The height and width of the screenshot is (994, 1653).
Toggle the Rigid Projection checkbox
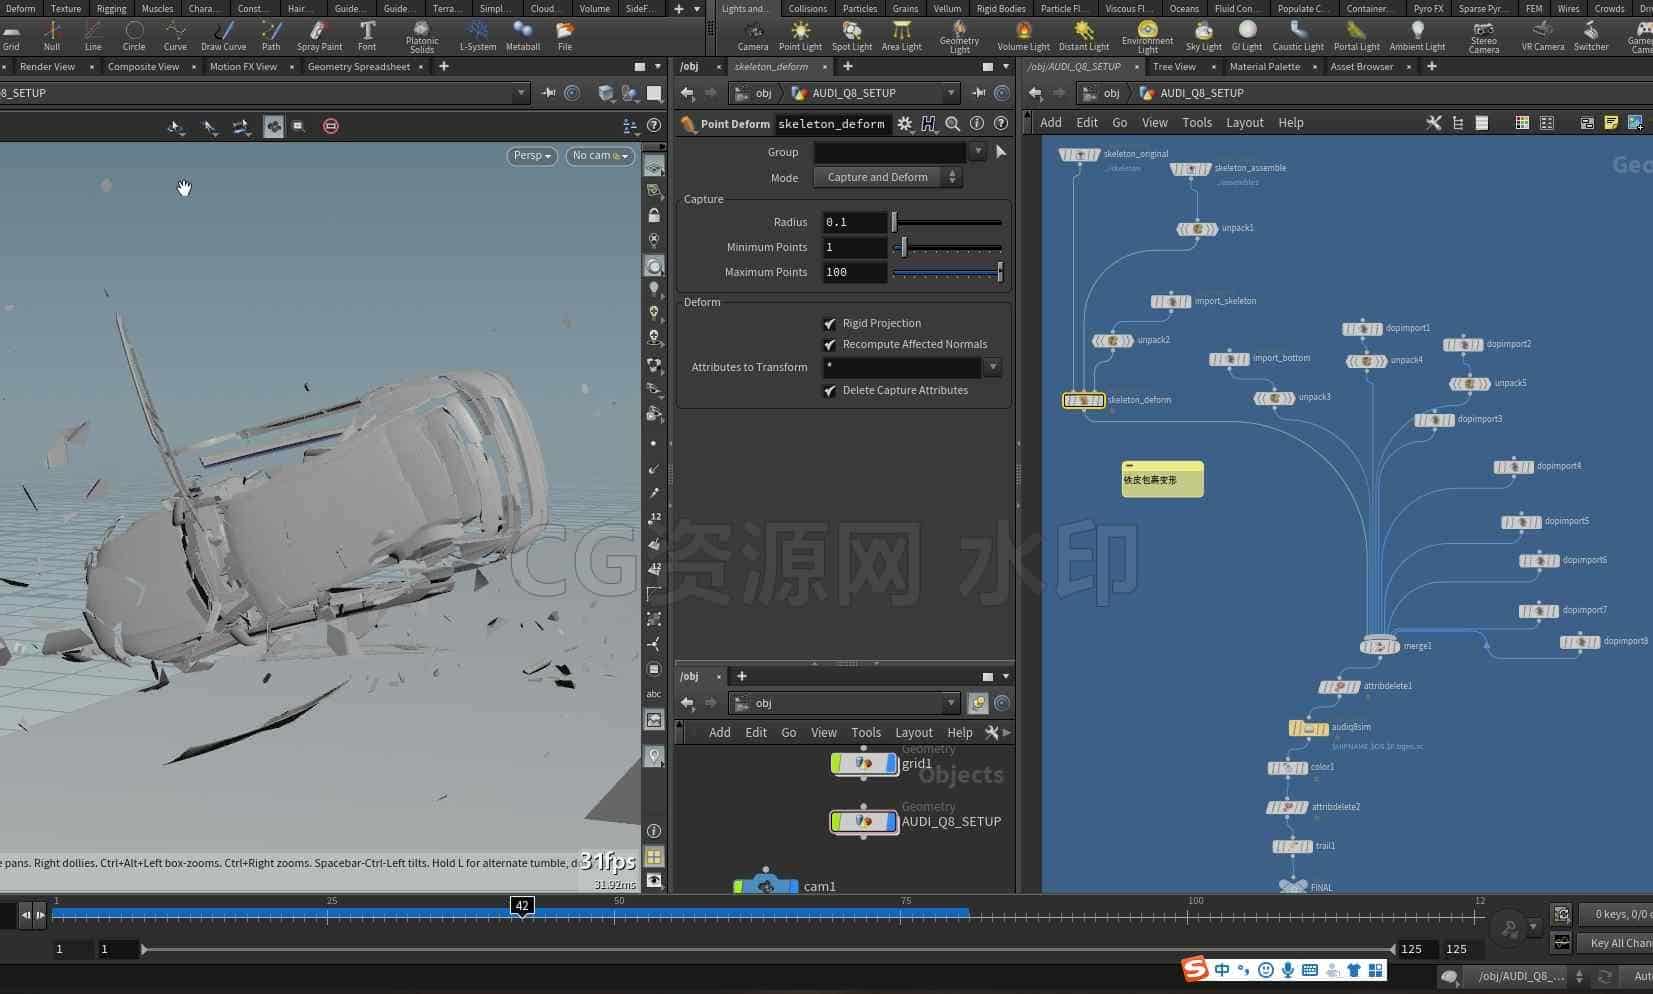[x=830, y=323]
